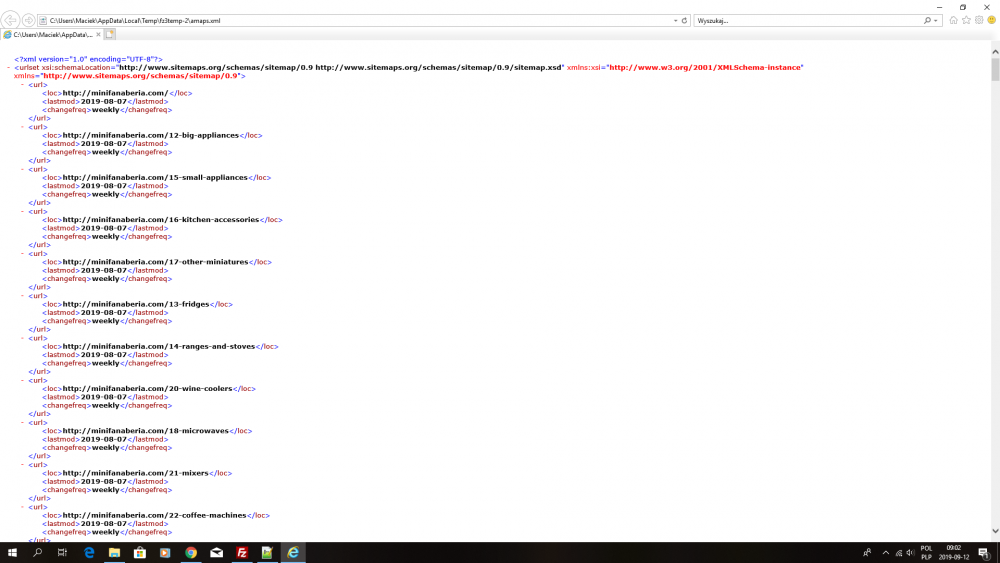The image size is (1000, 563).
Task: Collapse the url node for 18-microwaves
Action: click(x=22, y=422)
